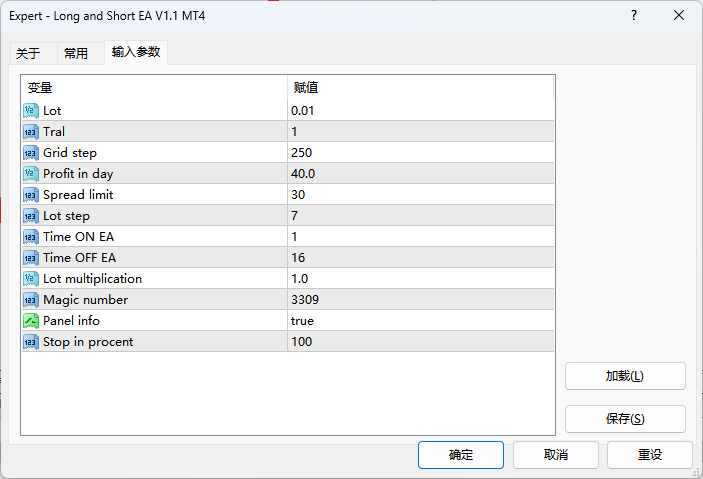Viewport: 703px width, 479px height.
Task: Click the 'Grid step' variable name
Action: pos(70,153)
